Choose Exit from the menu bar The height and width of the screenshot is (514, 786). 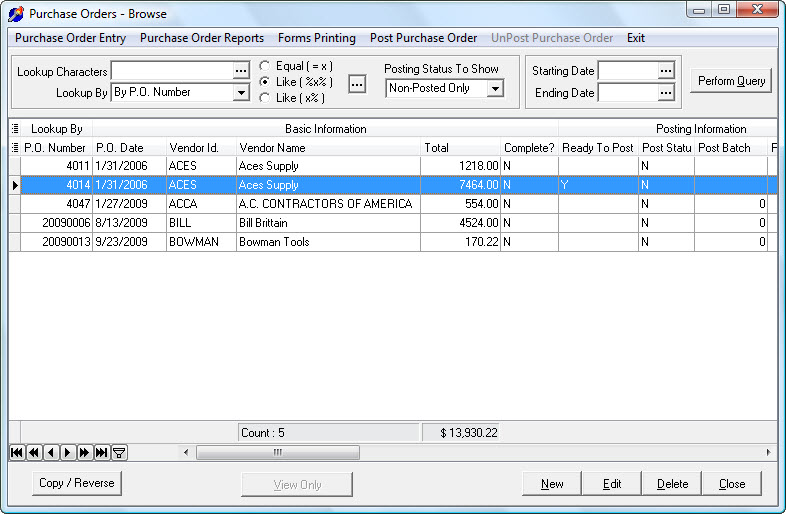tap(636, 38)
